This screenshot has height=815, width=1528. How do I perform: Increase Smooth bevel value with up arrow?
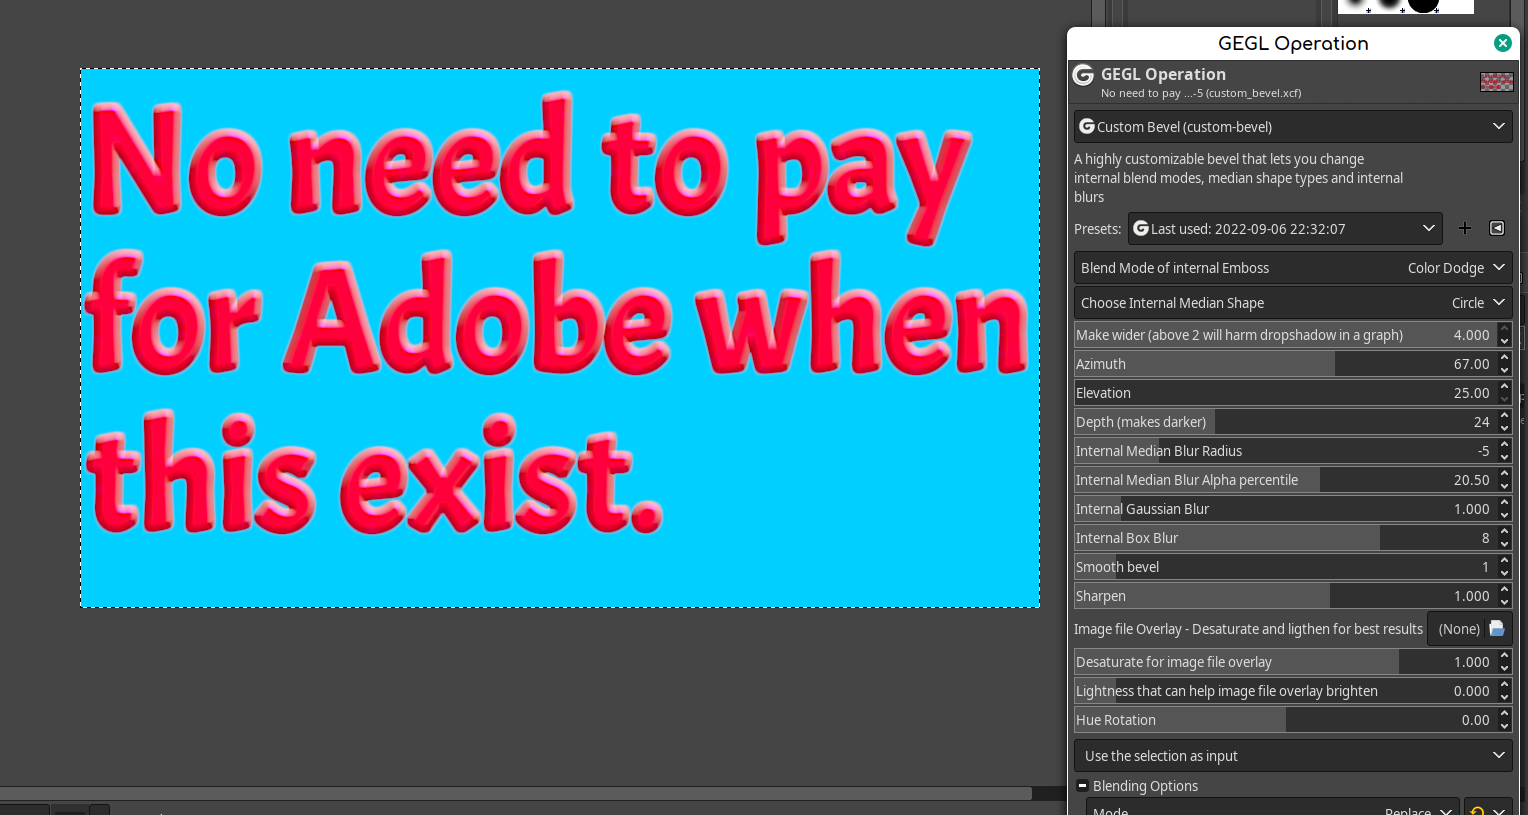[1504, 561]
